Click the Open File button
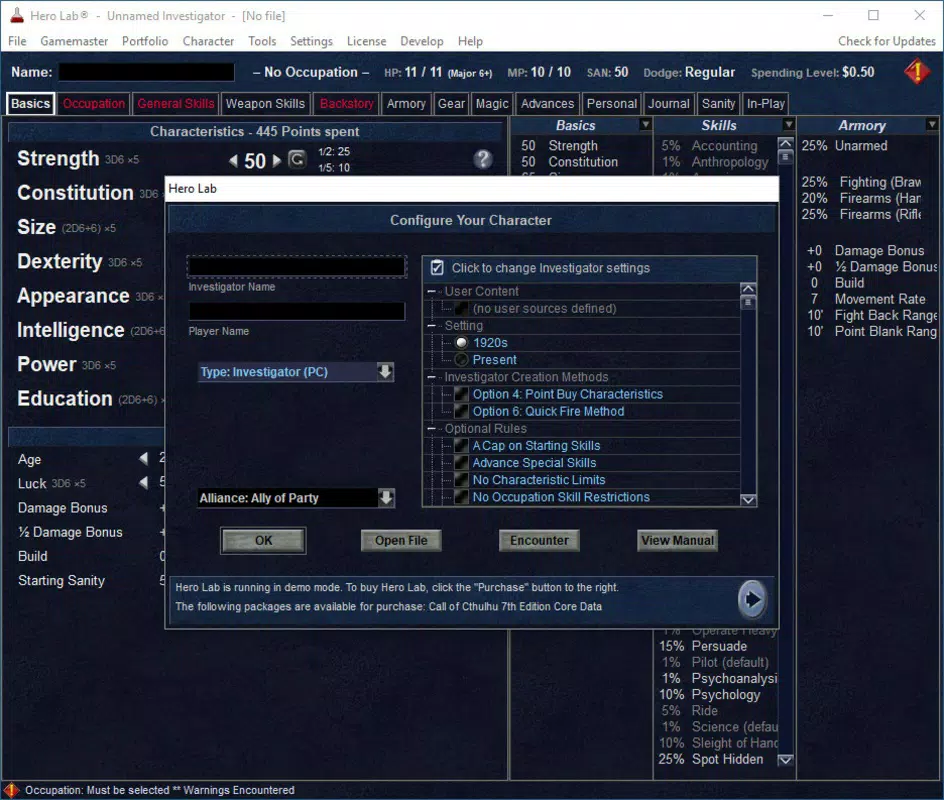The image size is (944, 800). tap(401, 541)
